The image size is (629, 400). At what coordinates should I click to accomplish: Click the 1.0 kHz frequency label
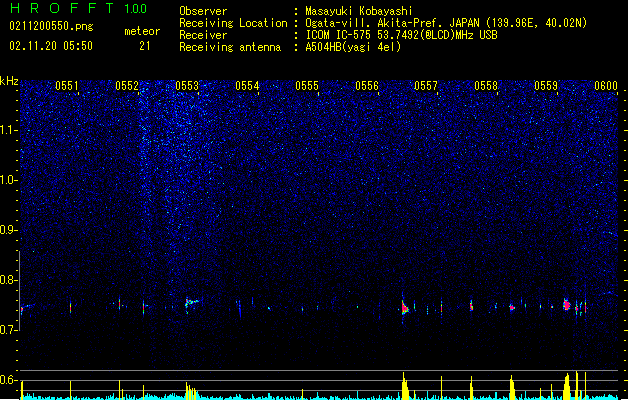pos(9,180)
